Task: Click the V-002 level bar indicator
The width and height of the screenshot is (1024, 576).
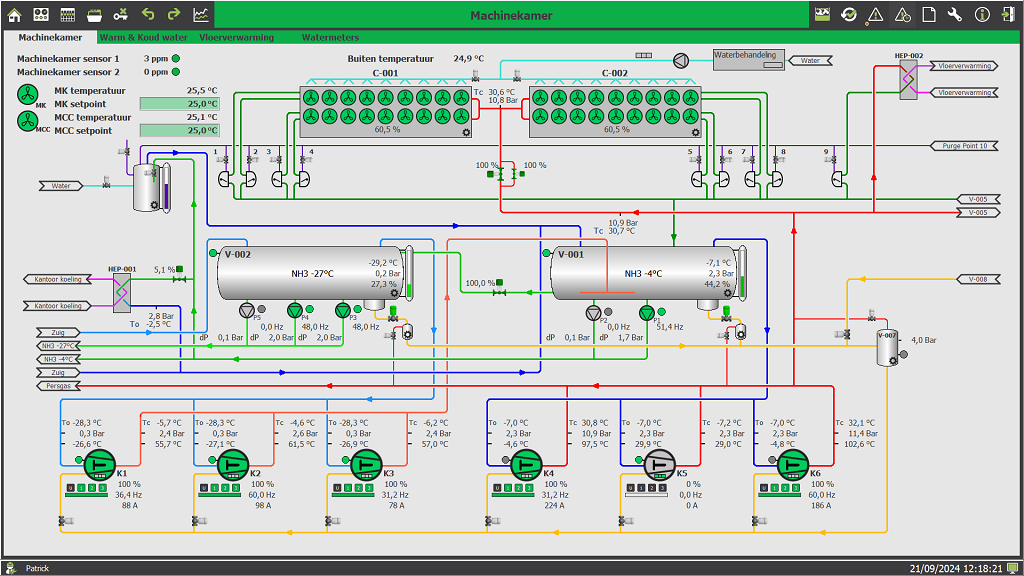Action: pos(409,272)
